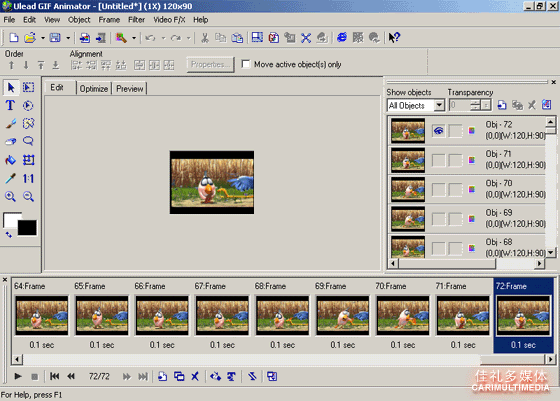Select the 64:Frame thumbnail
The image size is (560, 401).
[x=41, y=315]
